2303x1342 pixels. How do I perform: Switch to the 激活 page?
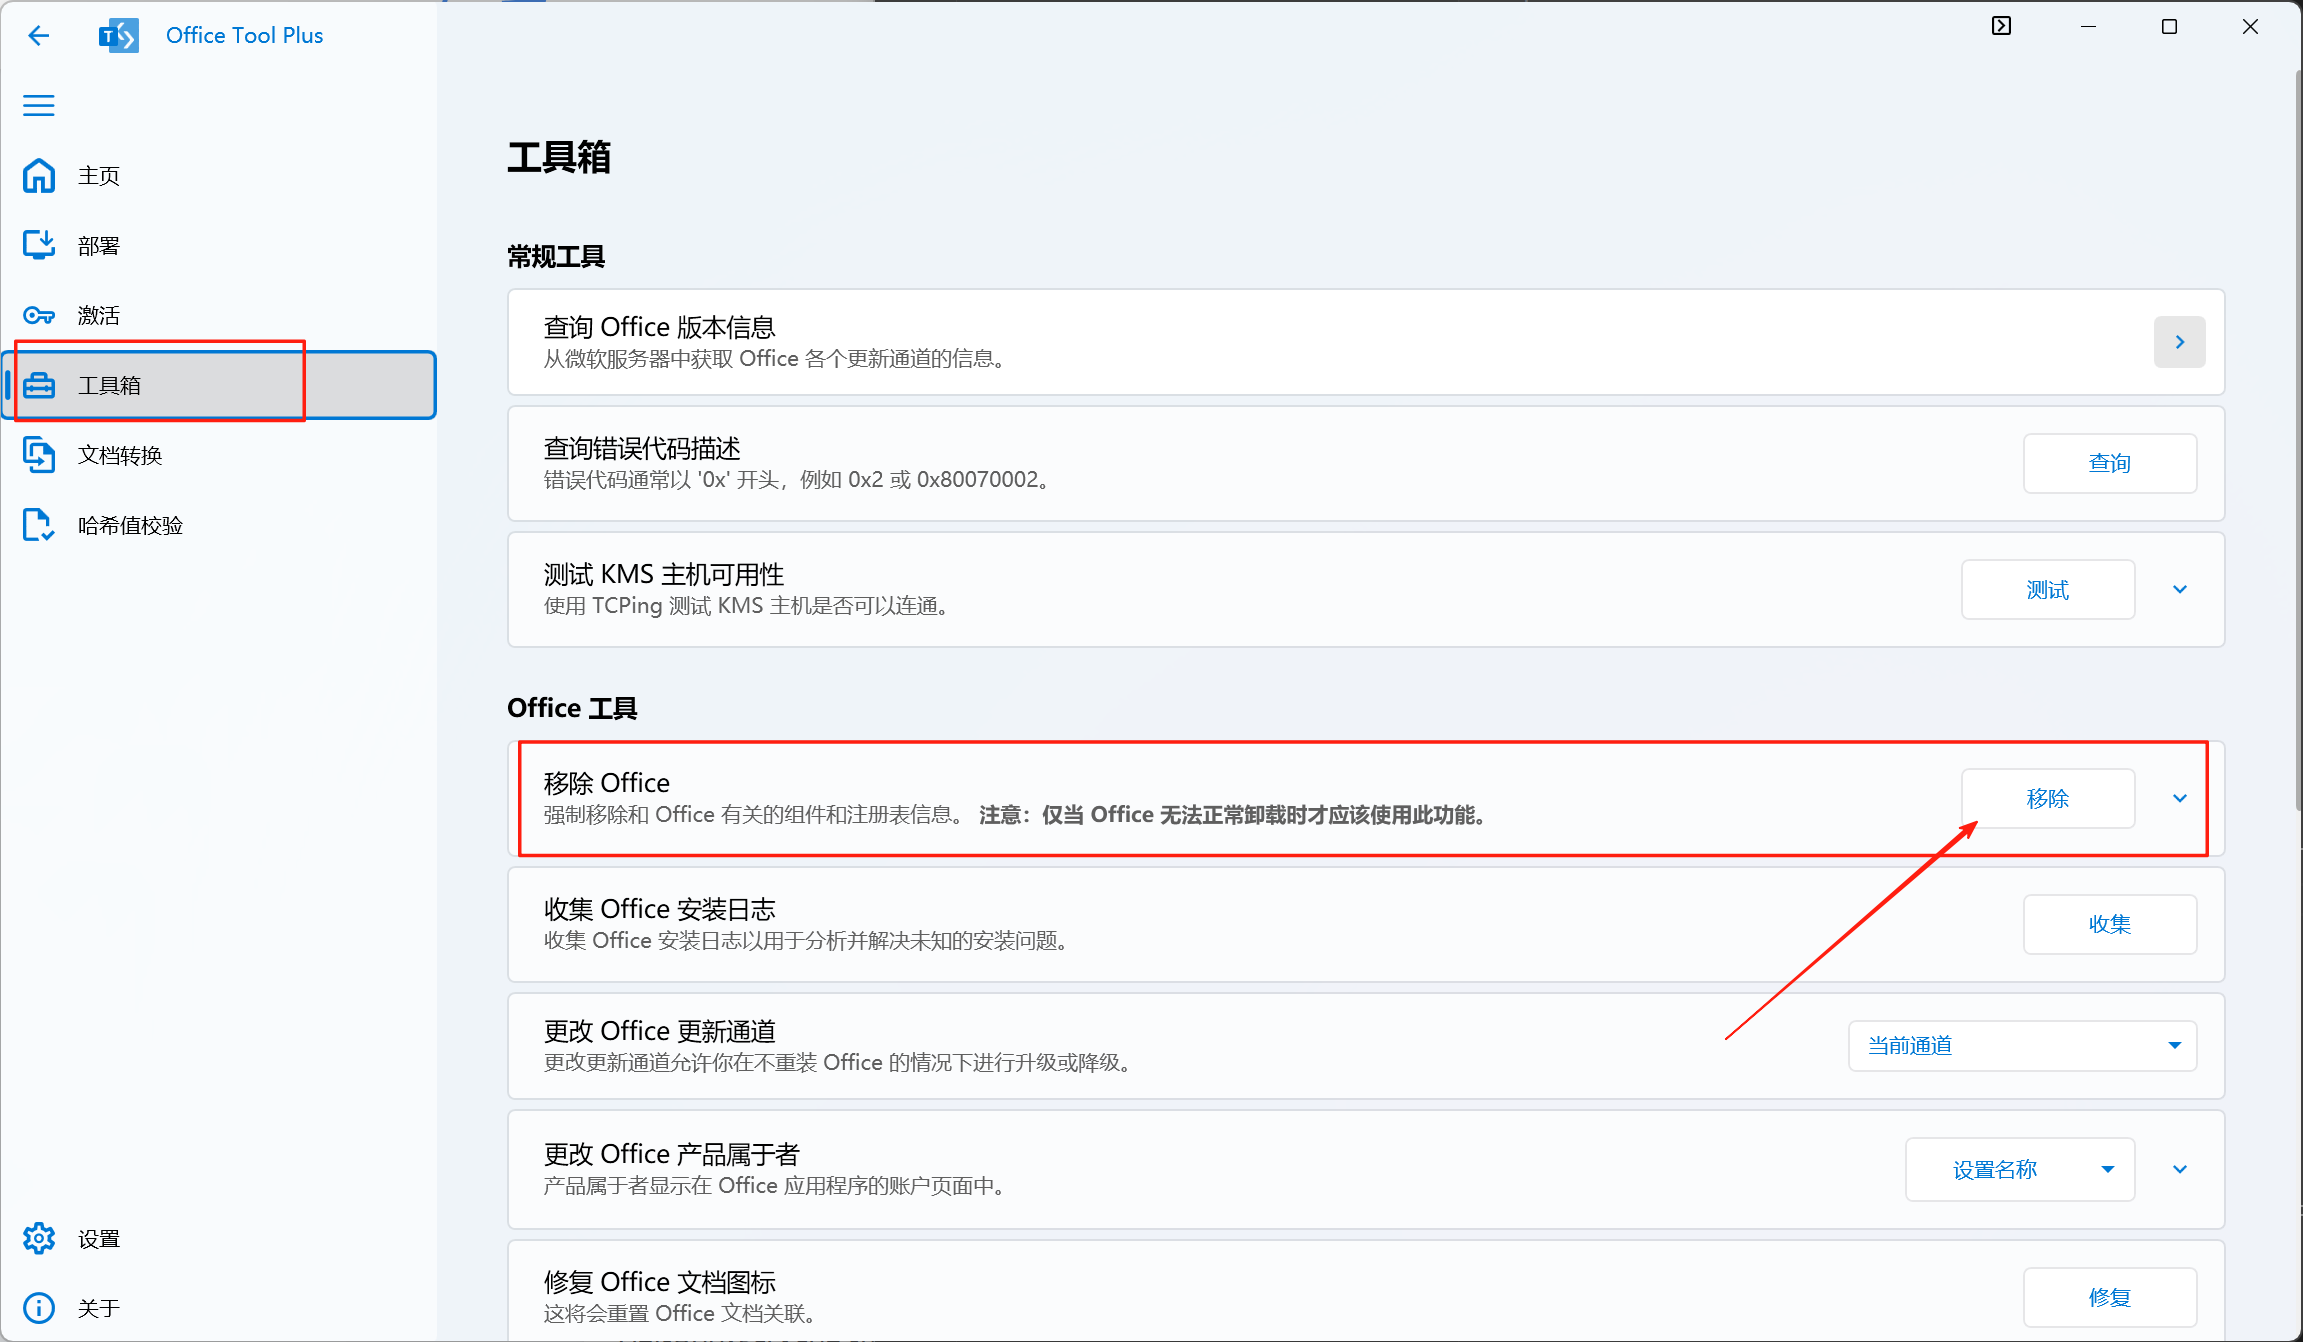pos(219,315)
